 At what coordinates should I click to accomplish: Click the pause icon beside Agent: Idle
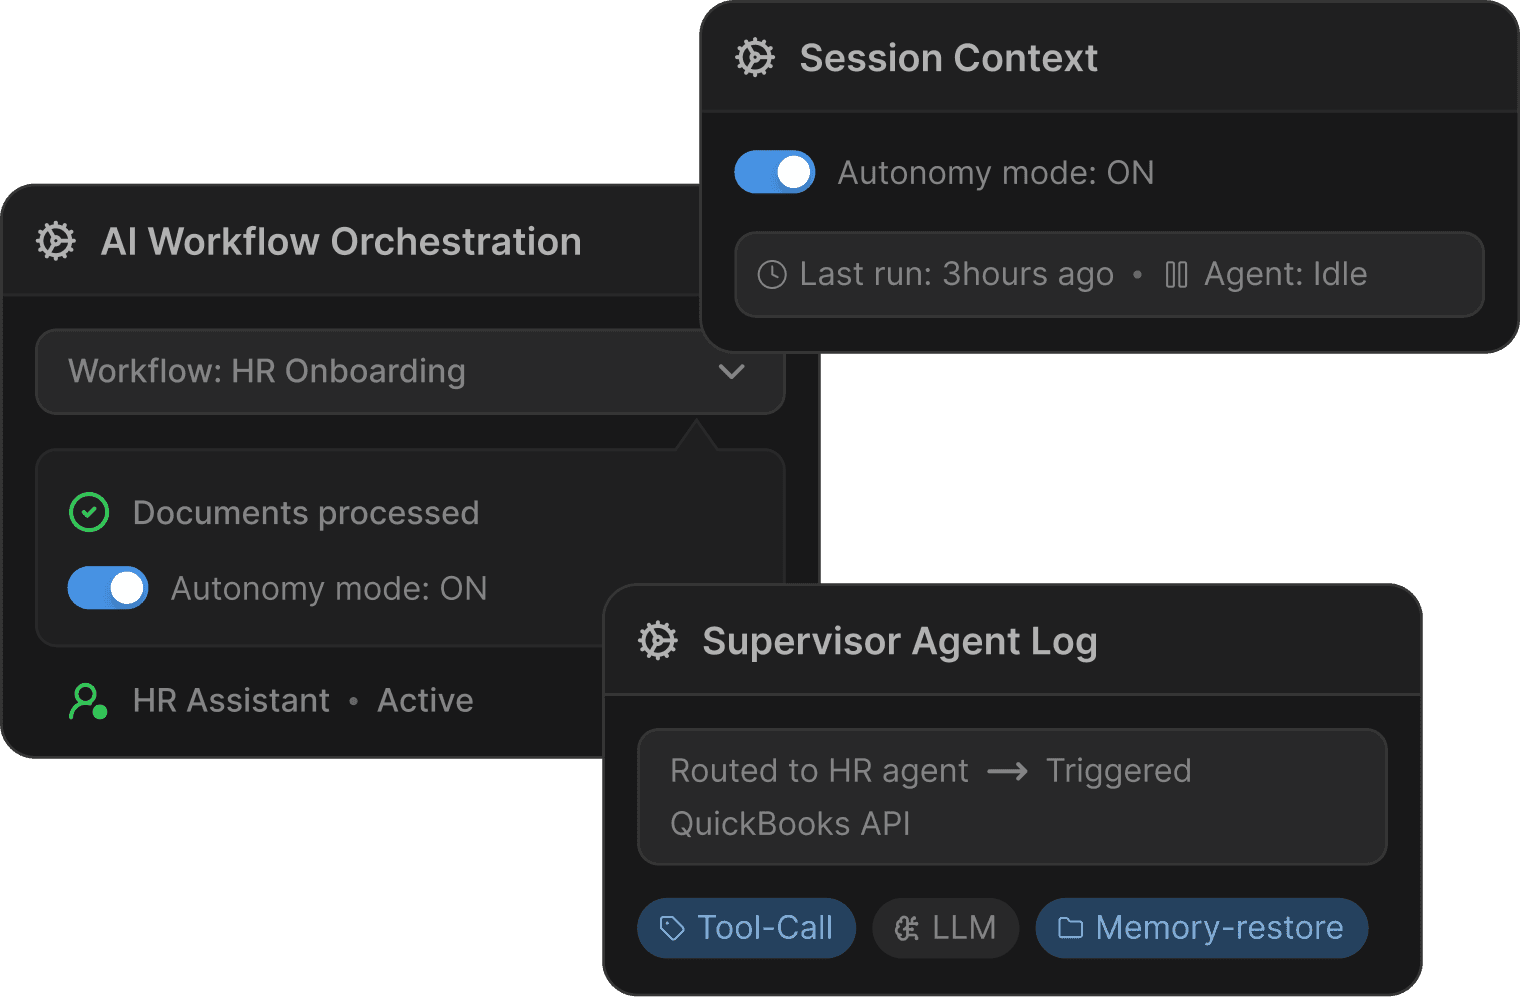pyautogui.click(x=1176, y=274)
